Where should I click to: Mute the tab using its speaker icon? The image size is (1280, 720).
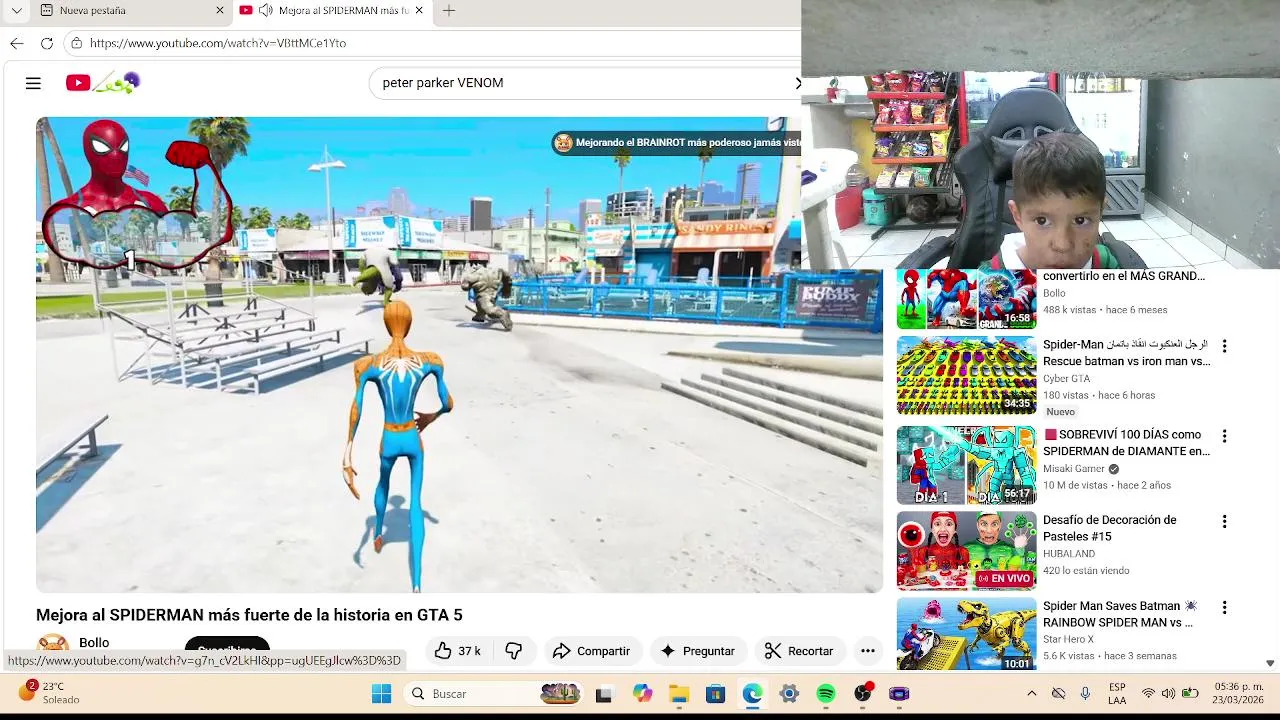pyautogui.click(x=265, y=10)
